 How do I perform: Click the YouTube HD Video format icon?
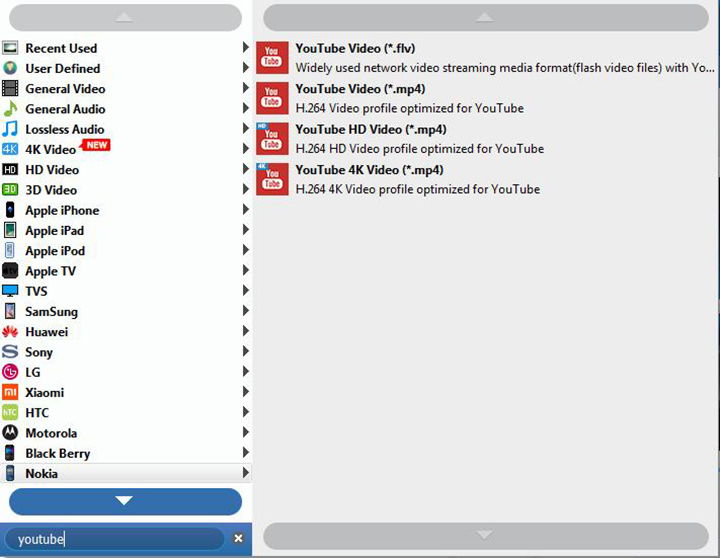[x=272, y=139]
